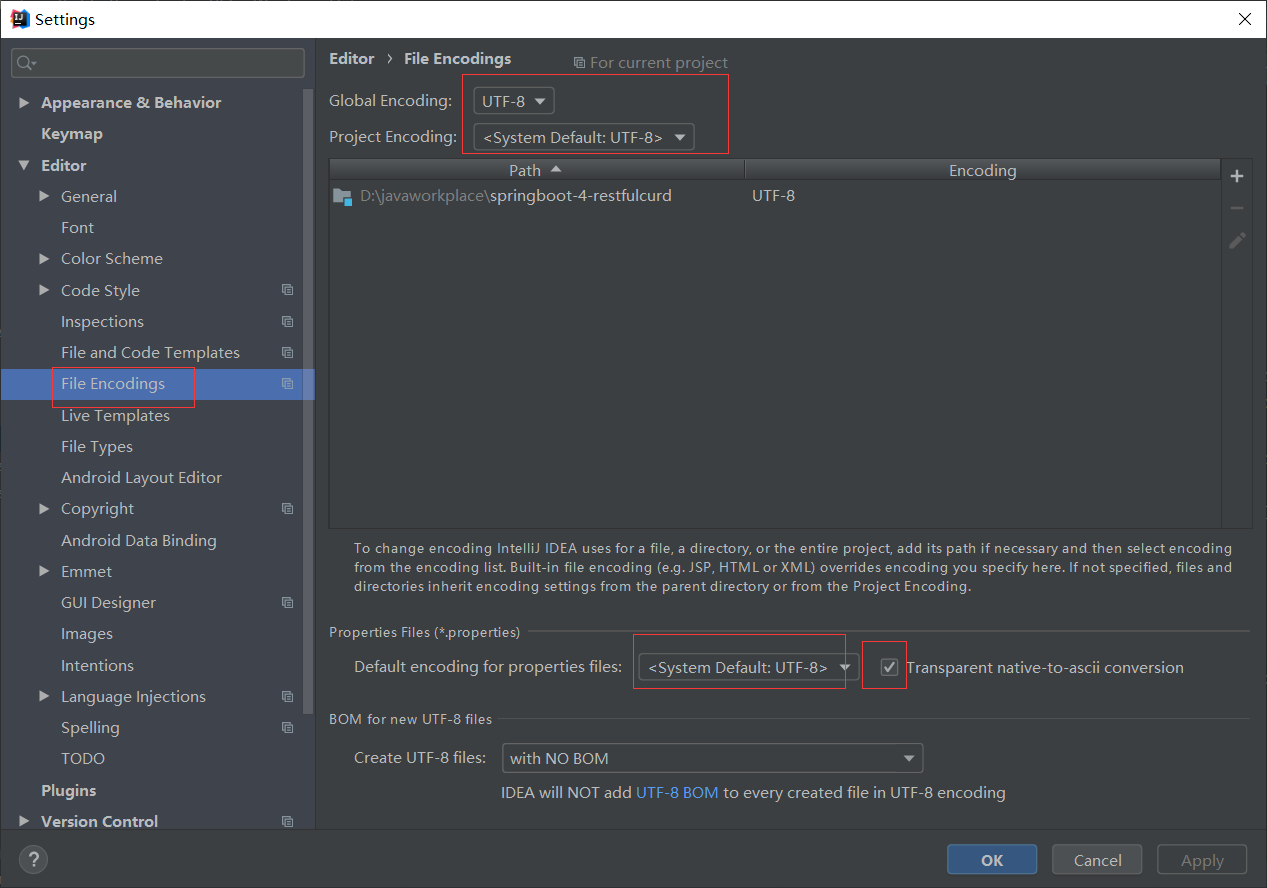Click the Encoding column header
The image size is (1267, 888).
[x=983, y=170]
